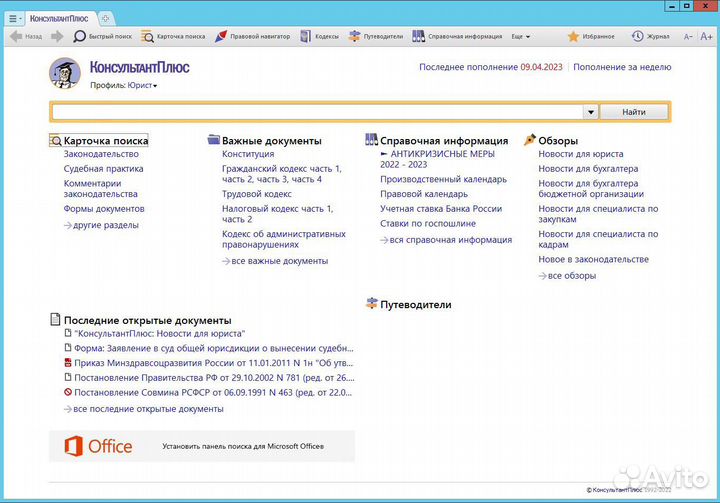Open Новости для специалиста по закупкам
The width and height of the screenshot is (720, 503).
[598, 214]
